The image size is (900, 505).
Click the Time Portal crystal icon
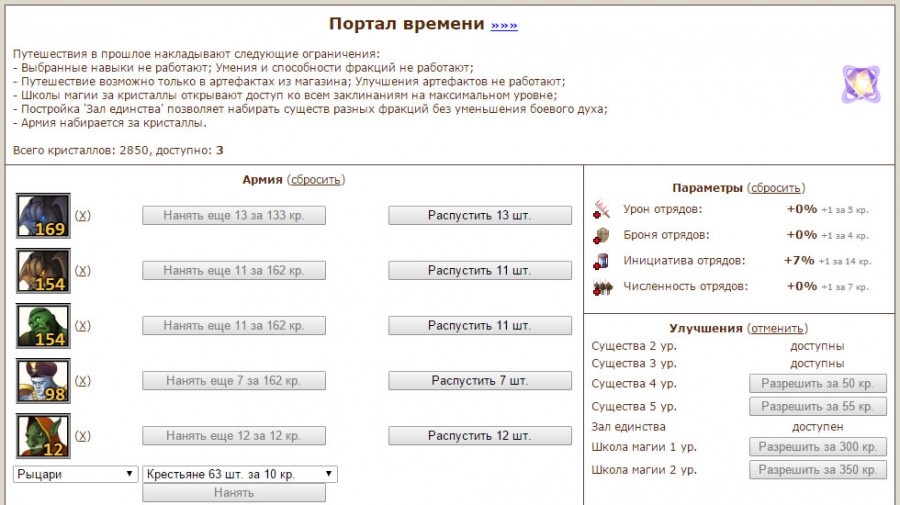pyautogui.click(x=860, y=84)
